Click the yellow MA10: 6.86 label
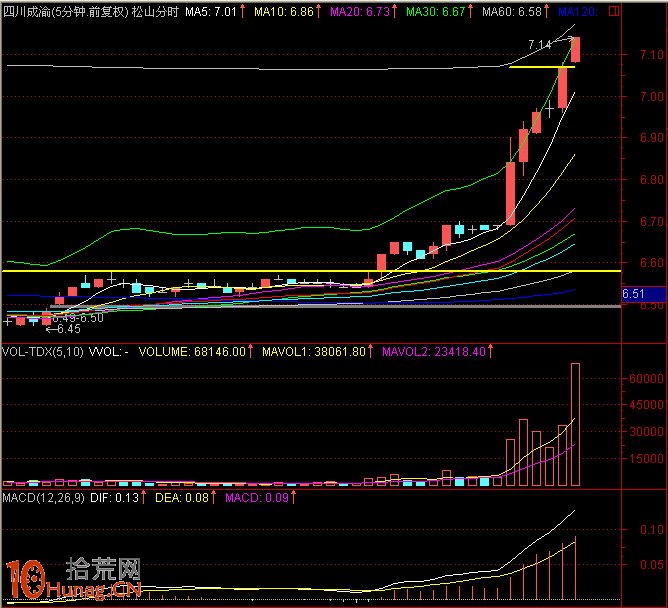The width and height of the screenshot is (668, 608). point(284,12)
